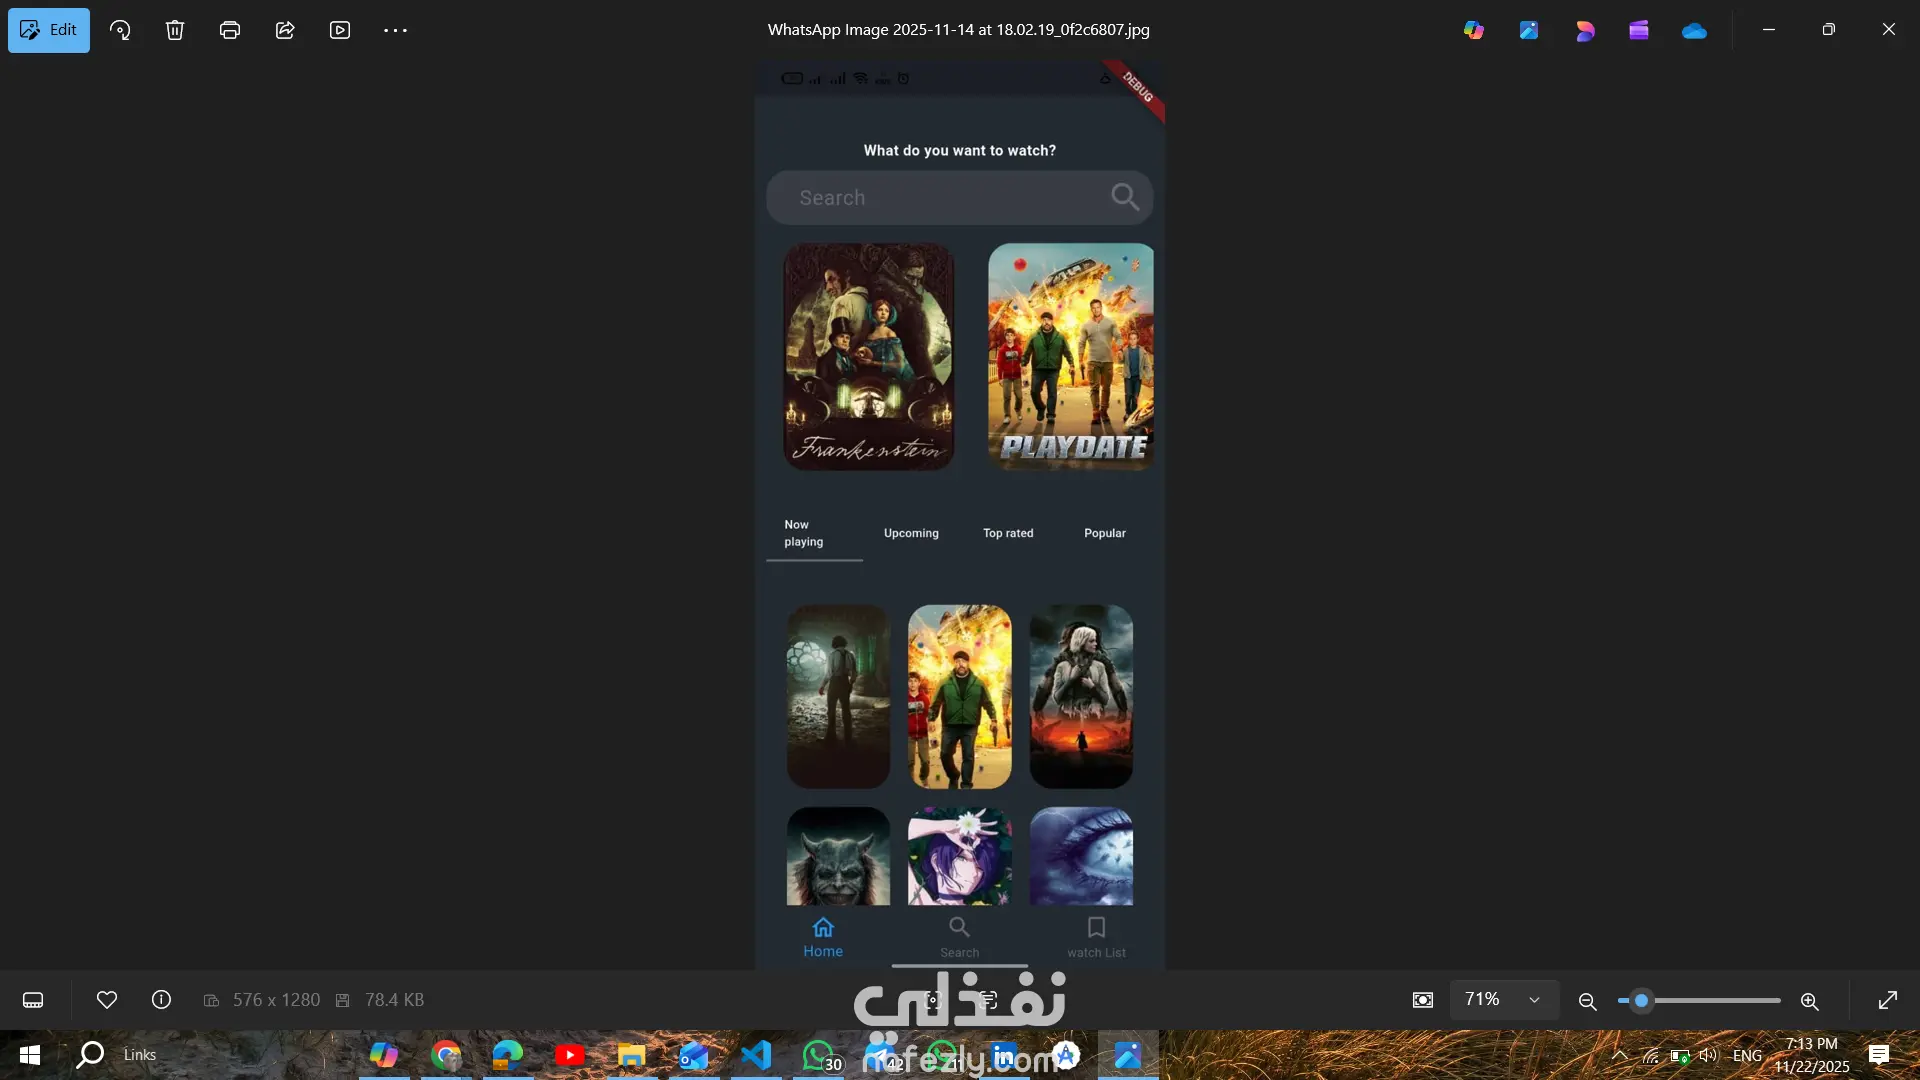1920x1080 pixels.
Task: Start slideshow with play icon
Action: pos(340,30)
